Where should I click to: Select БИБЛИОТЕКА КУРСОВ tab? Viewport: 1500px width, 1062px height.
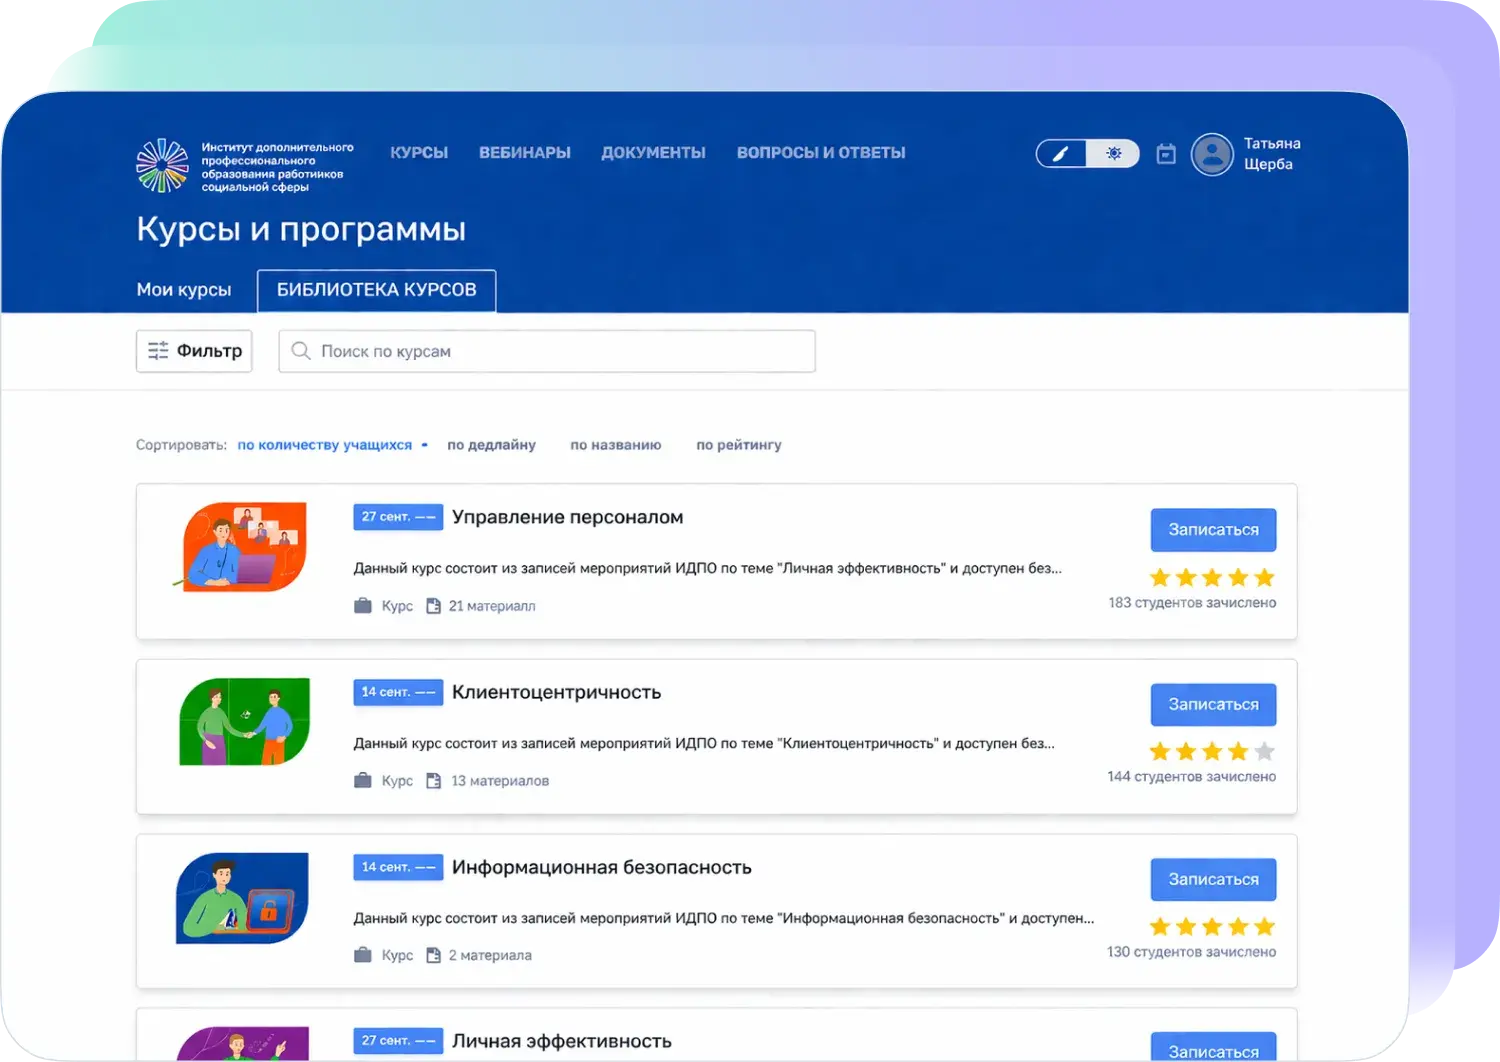coord(377,290)
